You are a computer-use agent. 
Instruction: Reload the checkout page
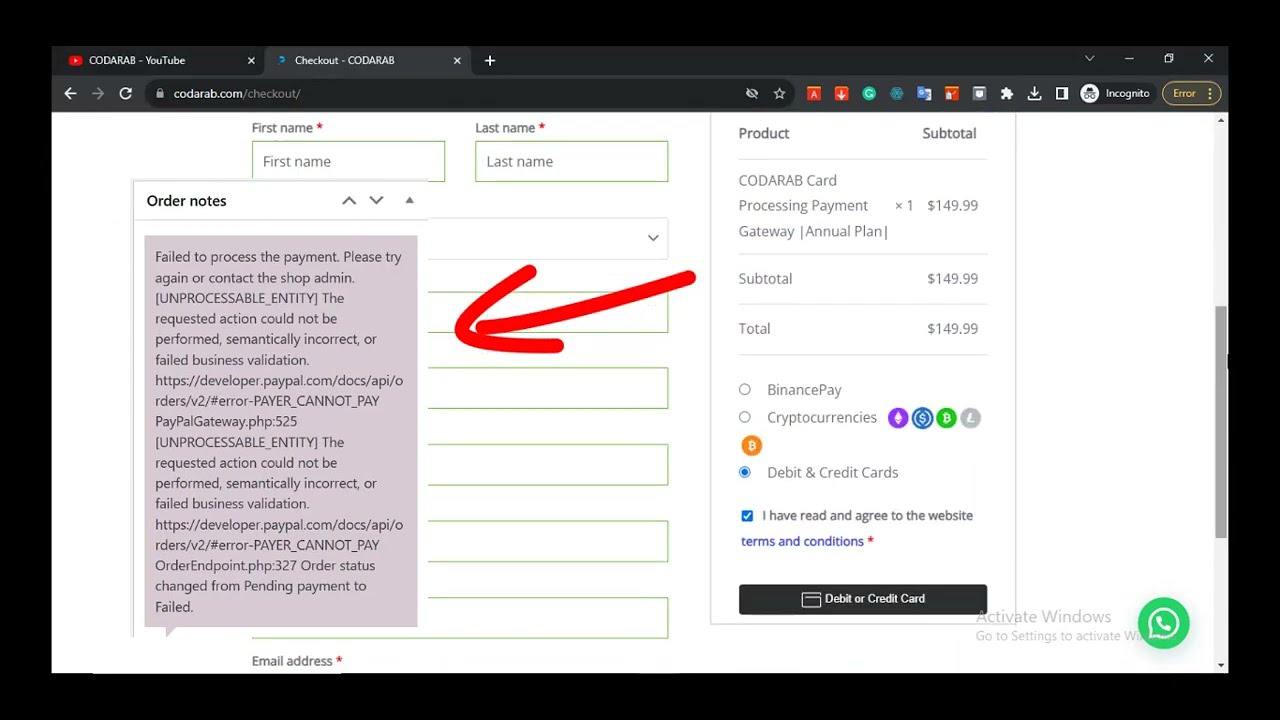tap(126, 93)
